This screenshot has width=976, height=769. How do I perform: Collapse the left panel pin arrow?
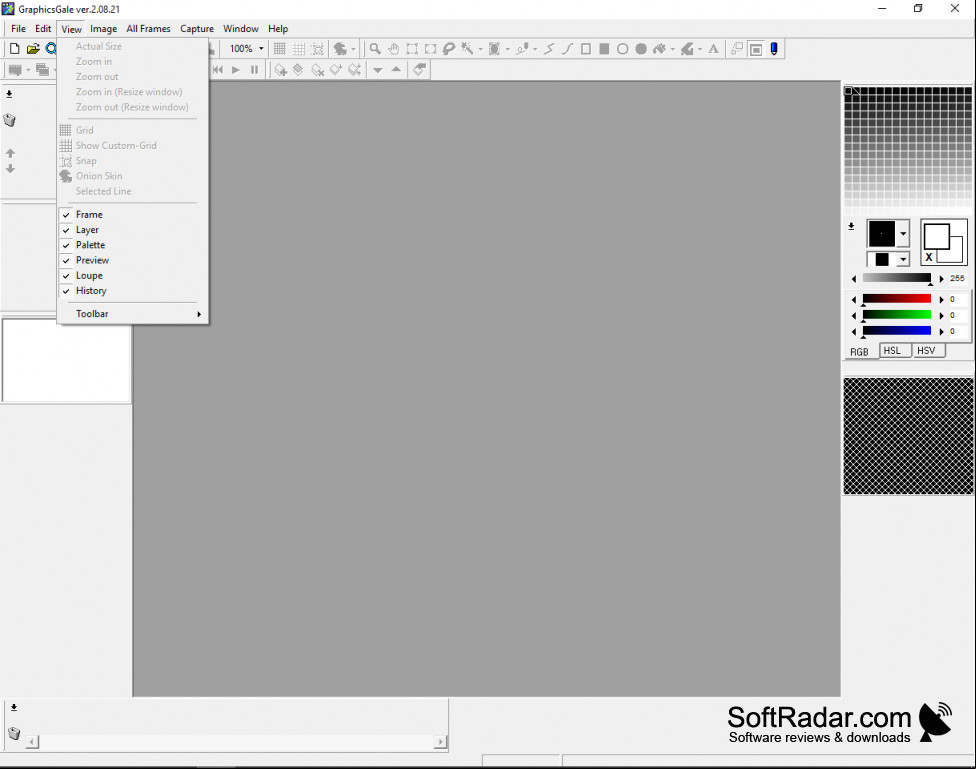point(9,94)
